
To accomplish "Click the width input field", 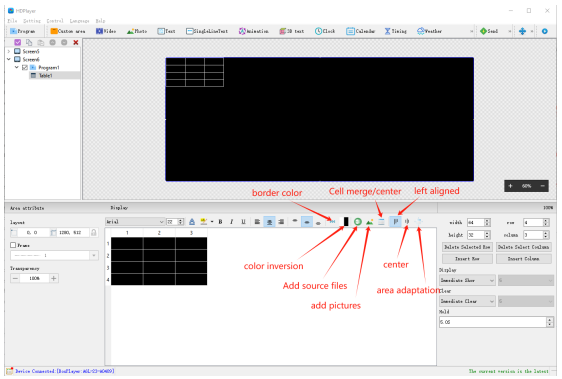I will pos(475,223).
